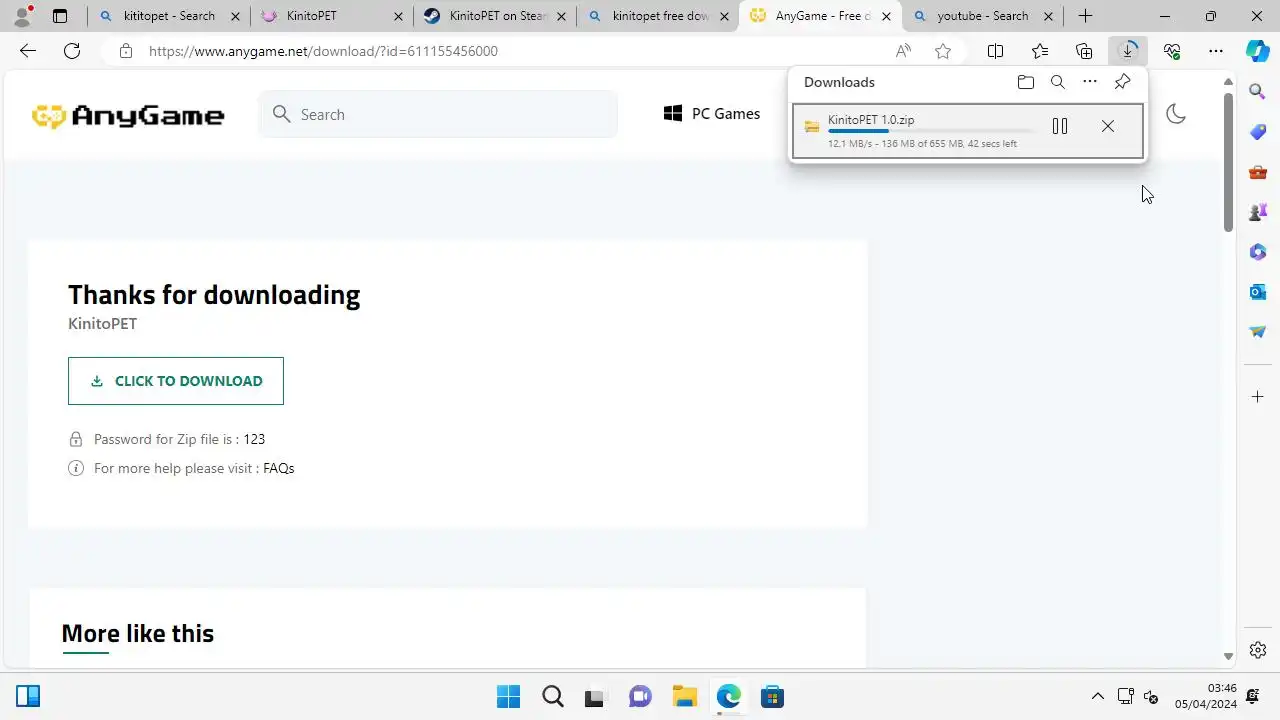The height and width of the screenshot is (720, 1280).
Task: View site information lock icon
Action: 125,51
